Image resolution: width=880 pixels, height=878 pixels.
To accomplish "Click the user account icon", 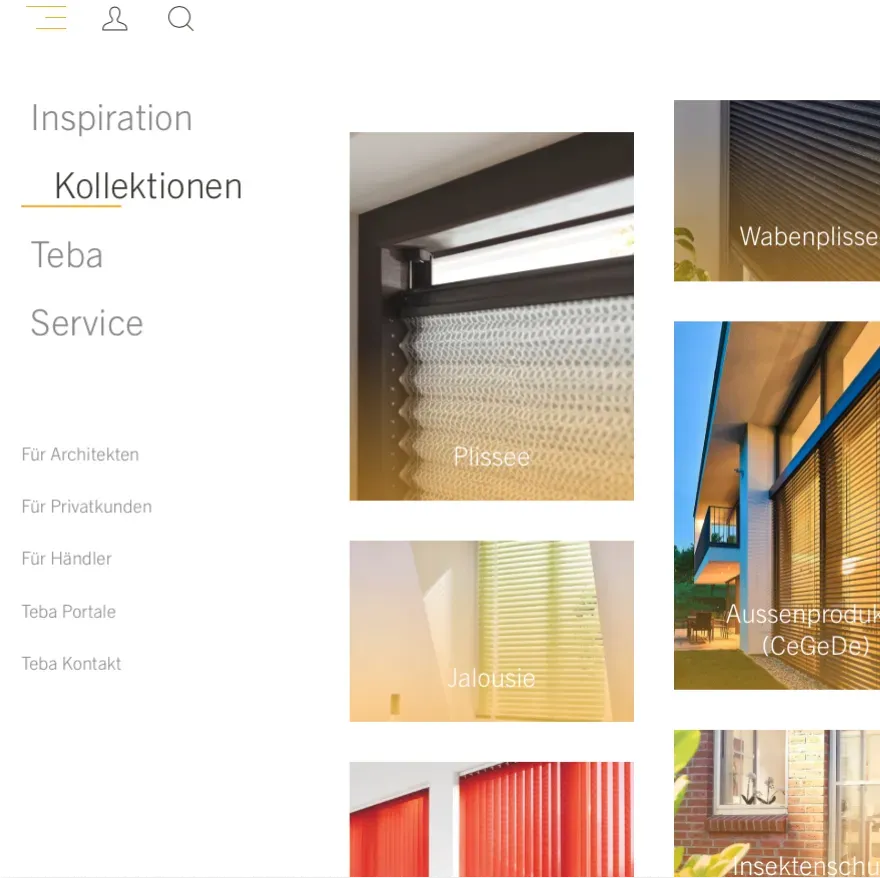I will point(114,19).
